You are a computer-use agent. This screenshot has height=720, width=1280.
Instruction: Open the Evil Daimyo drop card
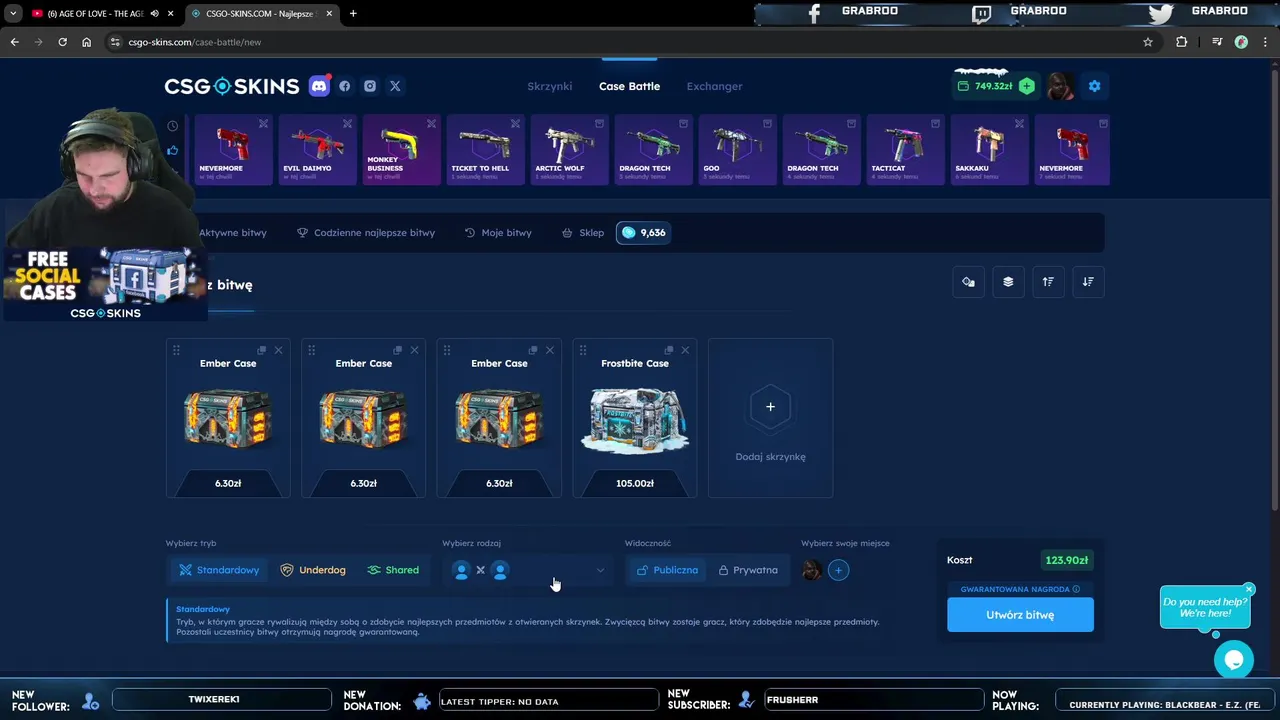click(x=318, y=150)
